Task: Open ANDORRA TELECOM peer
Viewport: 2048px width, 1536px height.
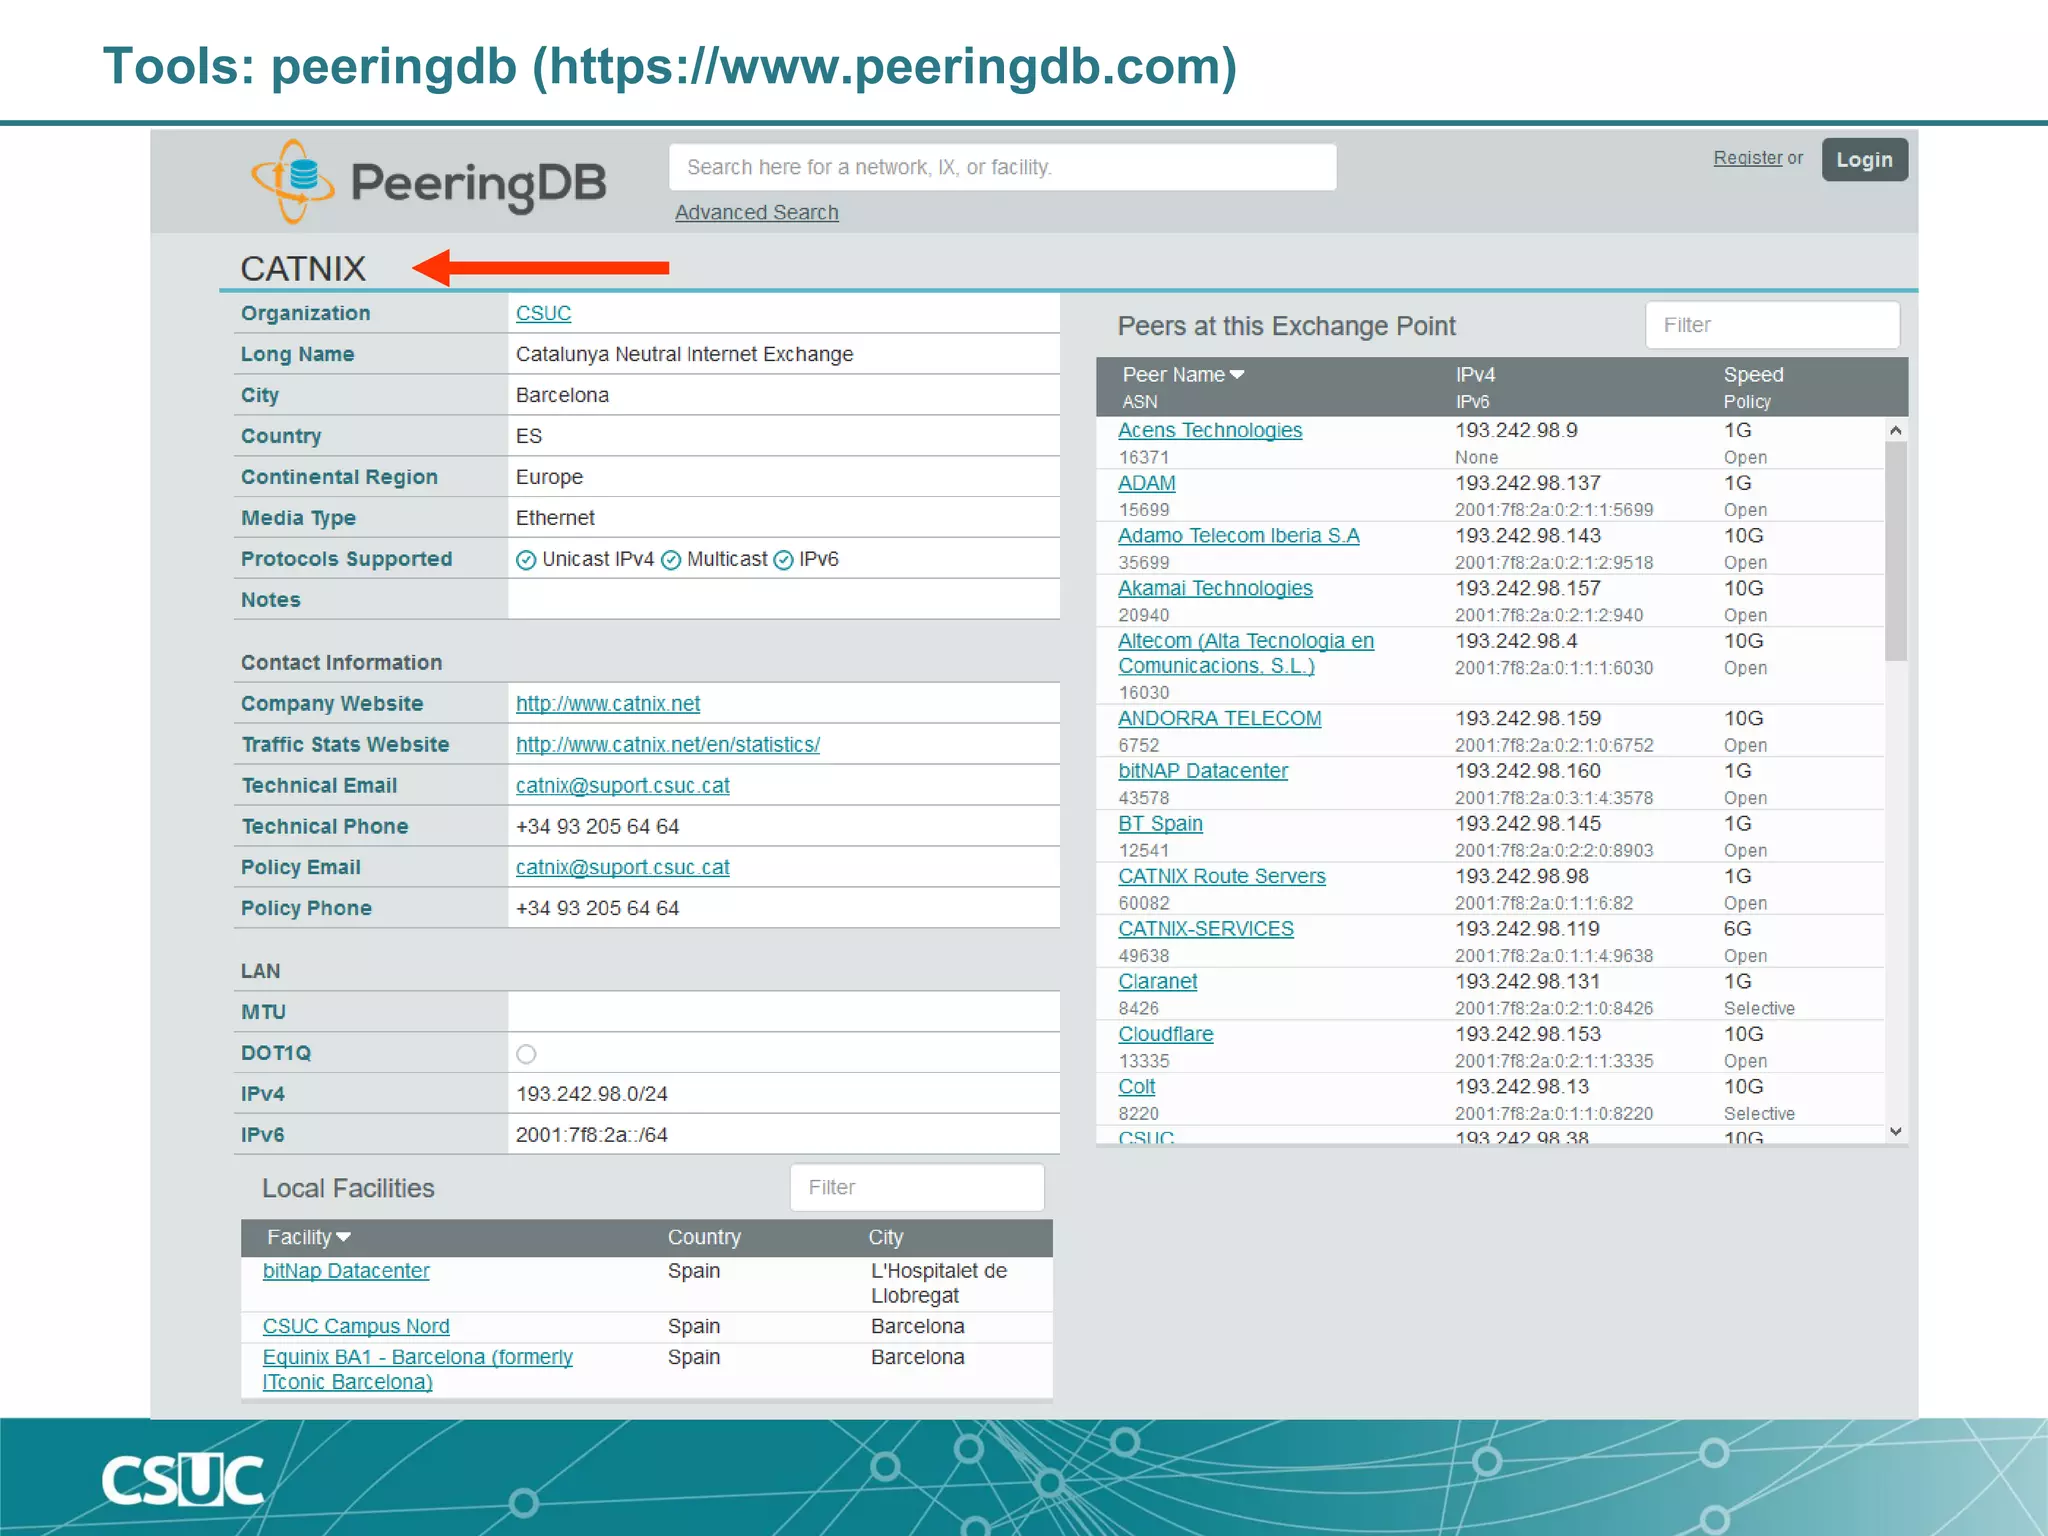Action: (x=1220, y=718)
